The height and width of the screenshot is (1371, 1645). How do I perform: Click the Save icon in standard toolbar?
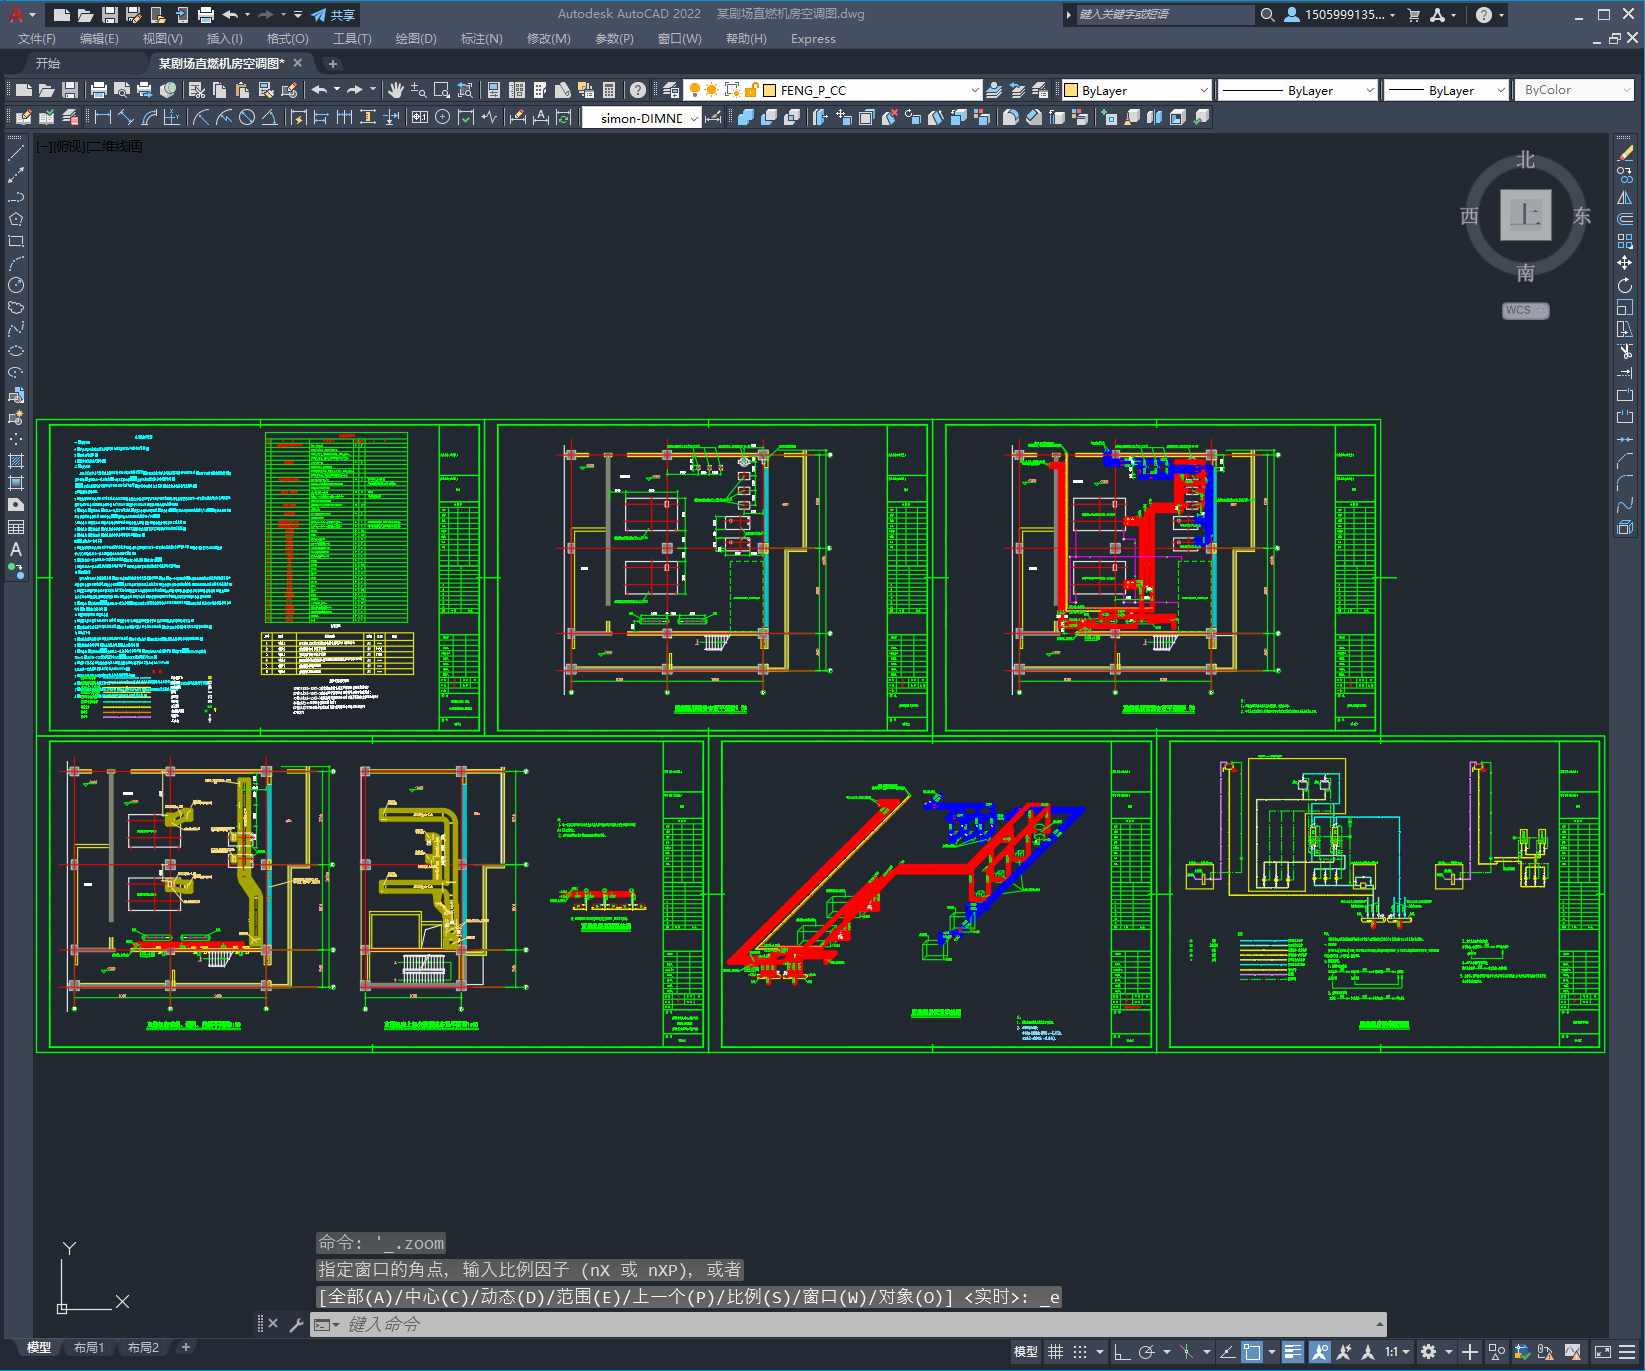coord(69,90)
